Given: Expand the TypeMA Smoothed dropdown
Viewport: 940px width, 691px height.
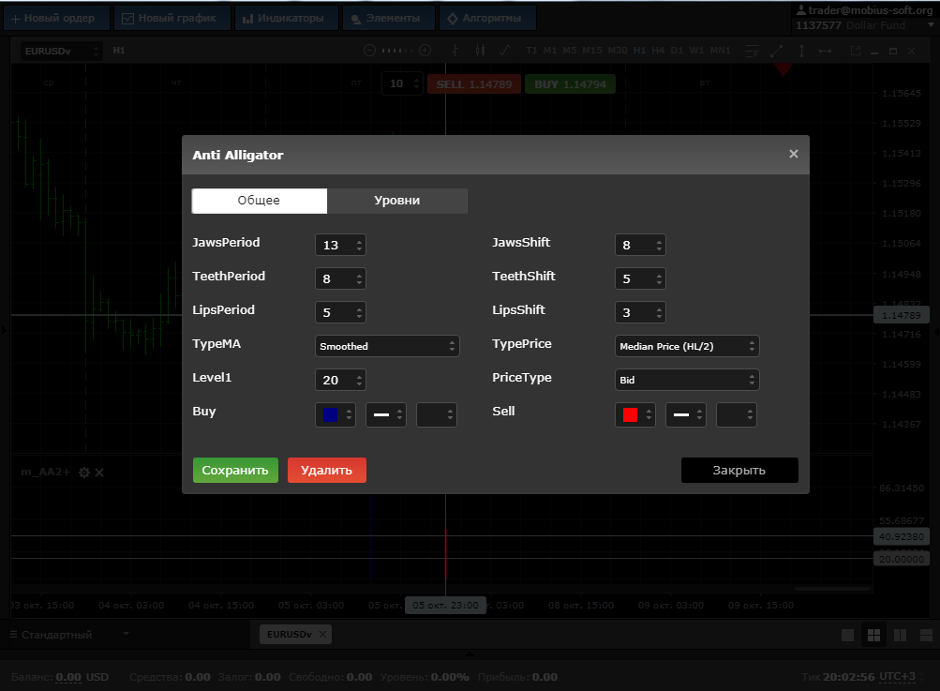Looking at the screenshot, I should pyautogui.click(x=387, y=346).
